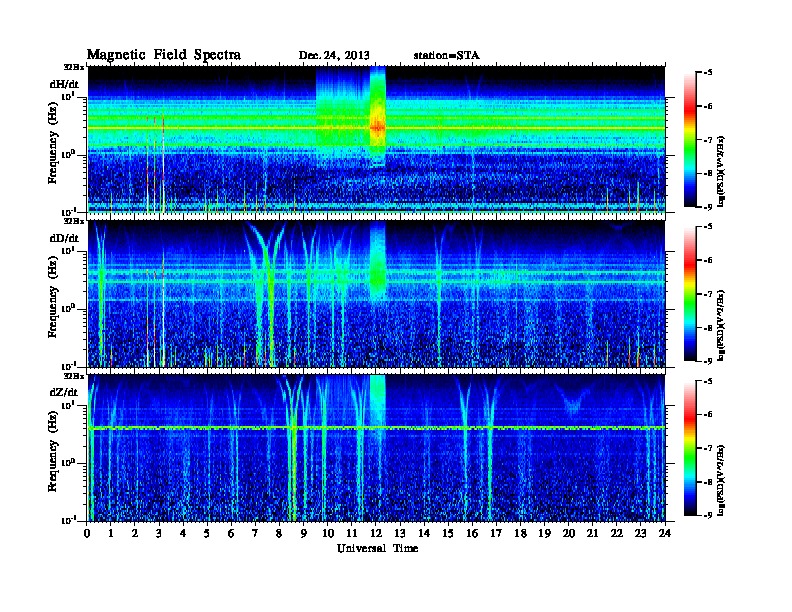Click the color scale bar beside dD/dt panel
Screen dimensions: 792x612
(690, 293)
